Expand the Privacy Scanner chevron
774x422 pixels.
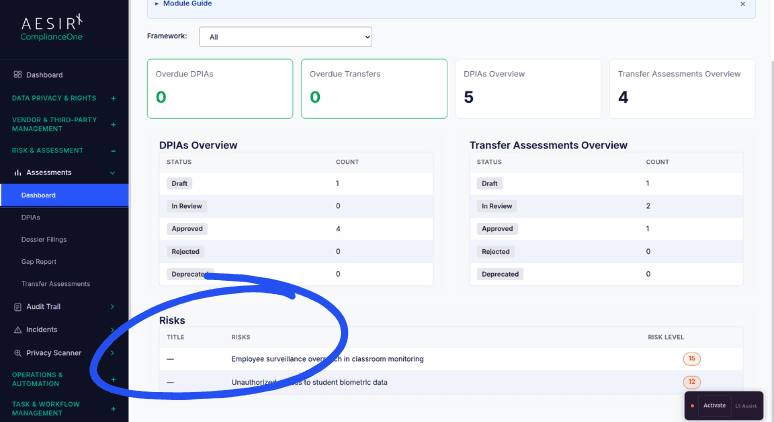113,353
